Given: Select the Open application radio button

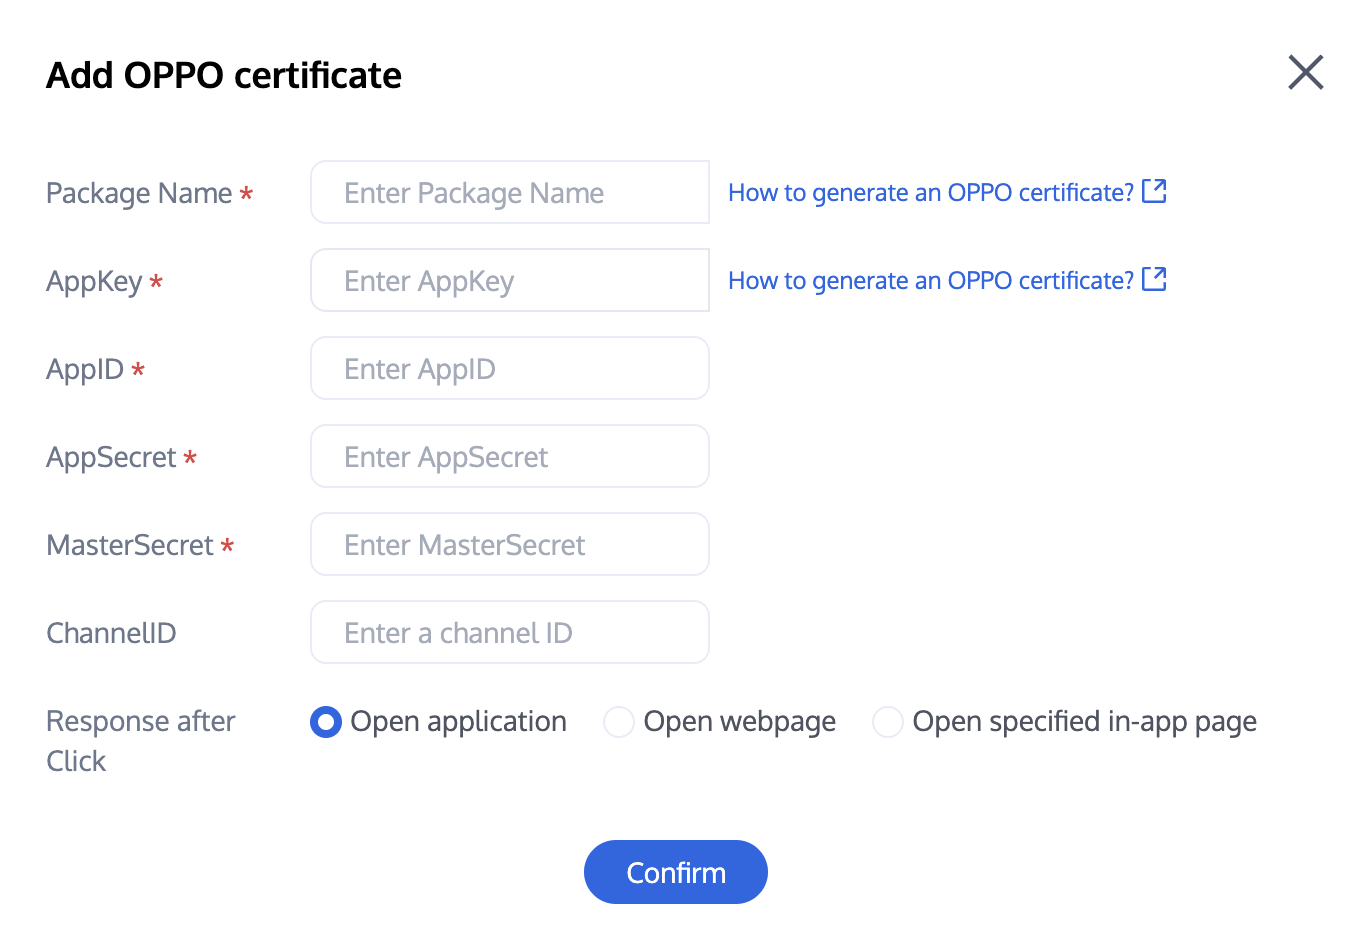Looking at the screenshot, I should click(x=326, y=722).
